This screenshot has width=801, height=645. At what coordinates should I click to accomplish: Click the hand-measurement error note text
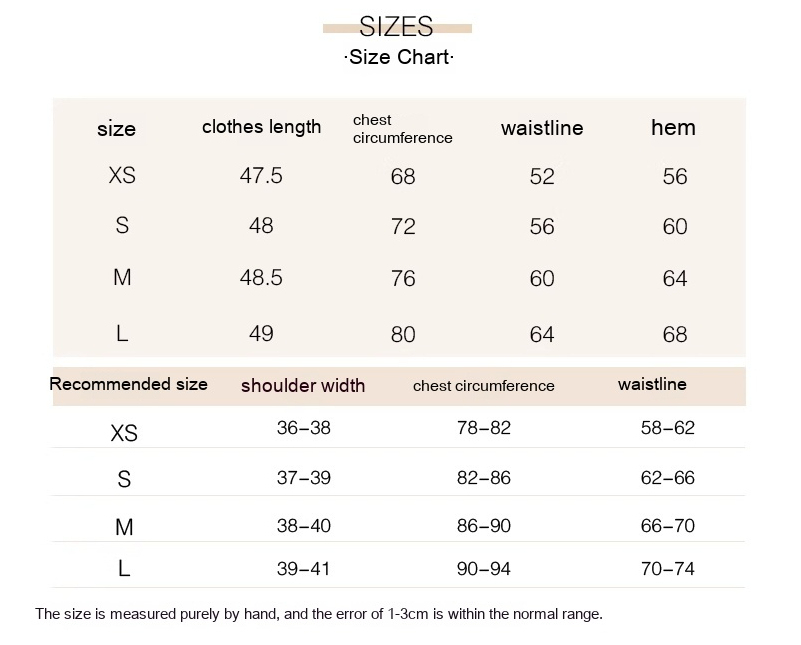click(x=319, y=614)
